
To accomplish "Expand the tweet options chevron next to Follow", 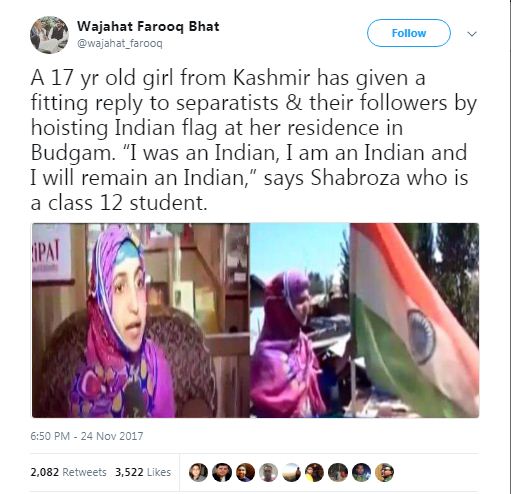I will [x=472, y=34].
